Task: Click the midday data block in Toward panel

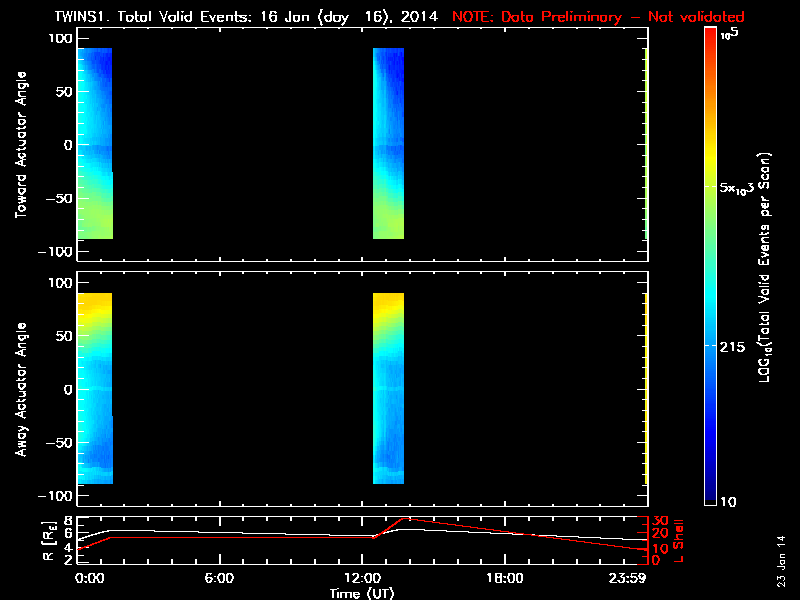Action: (x=388, y=143)
